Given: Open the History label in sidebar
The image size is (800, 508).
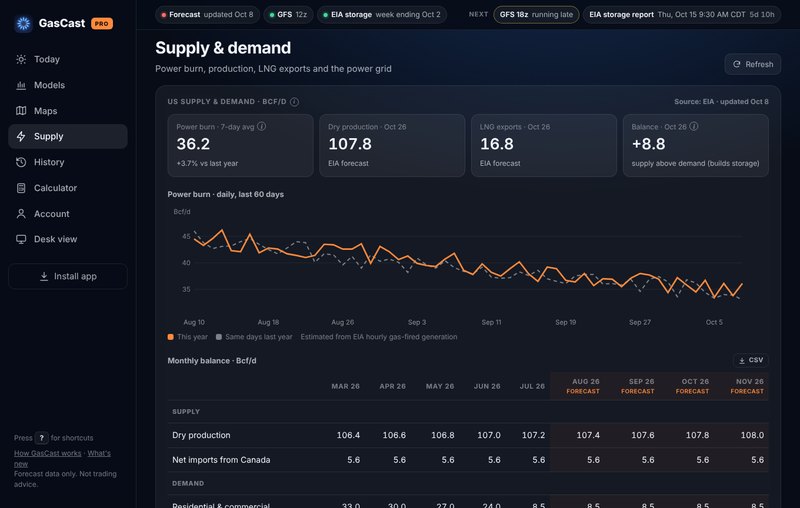Looking at the screenshot, I should click(x=49, y=162).
